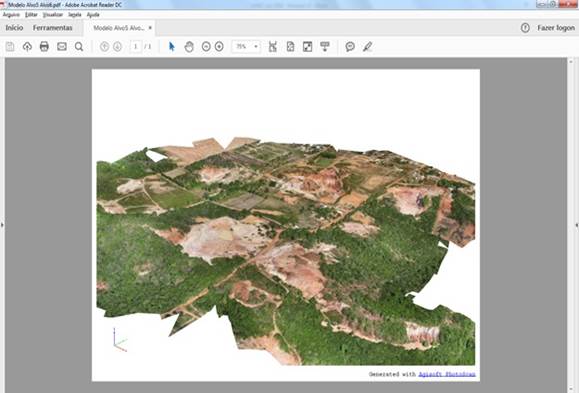This screenshot has width=579, height=393.
Task: Open the search magnifier tool
Action: click(x=79, y=47)
